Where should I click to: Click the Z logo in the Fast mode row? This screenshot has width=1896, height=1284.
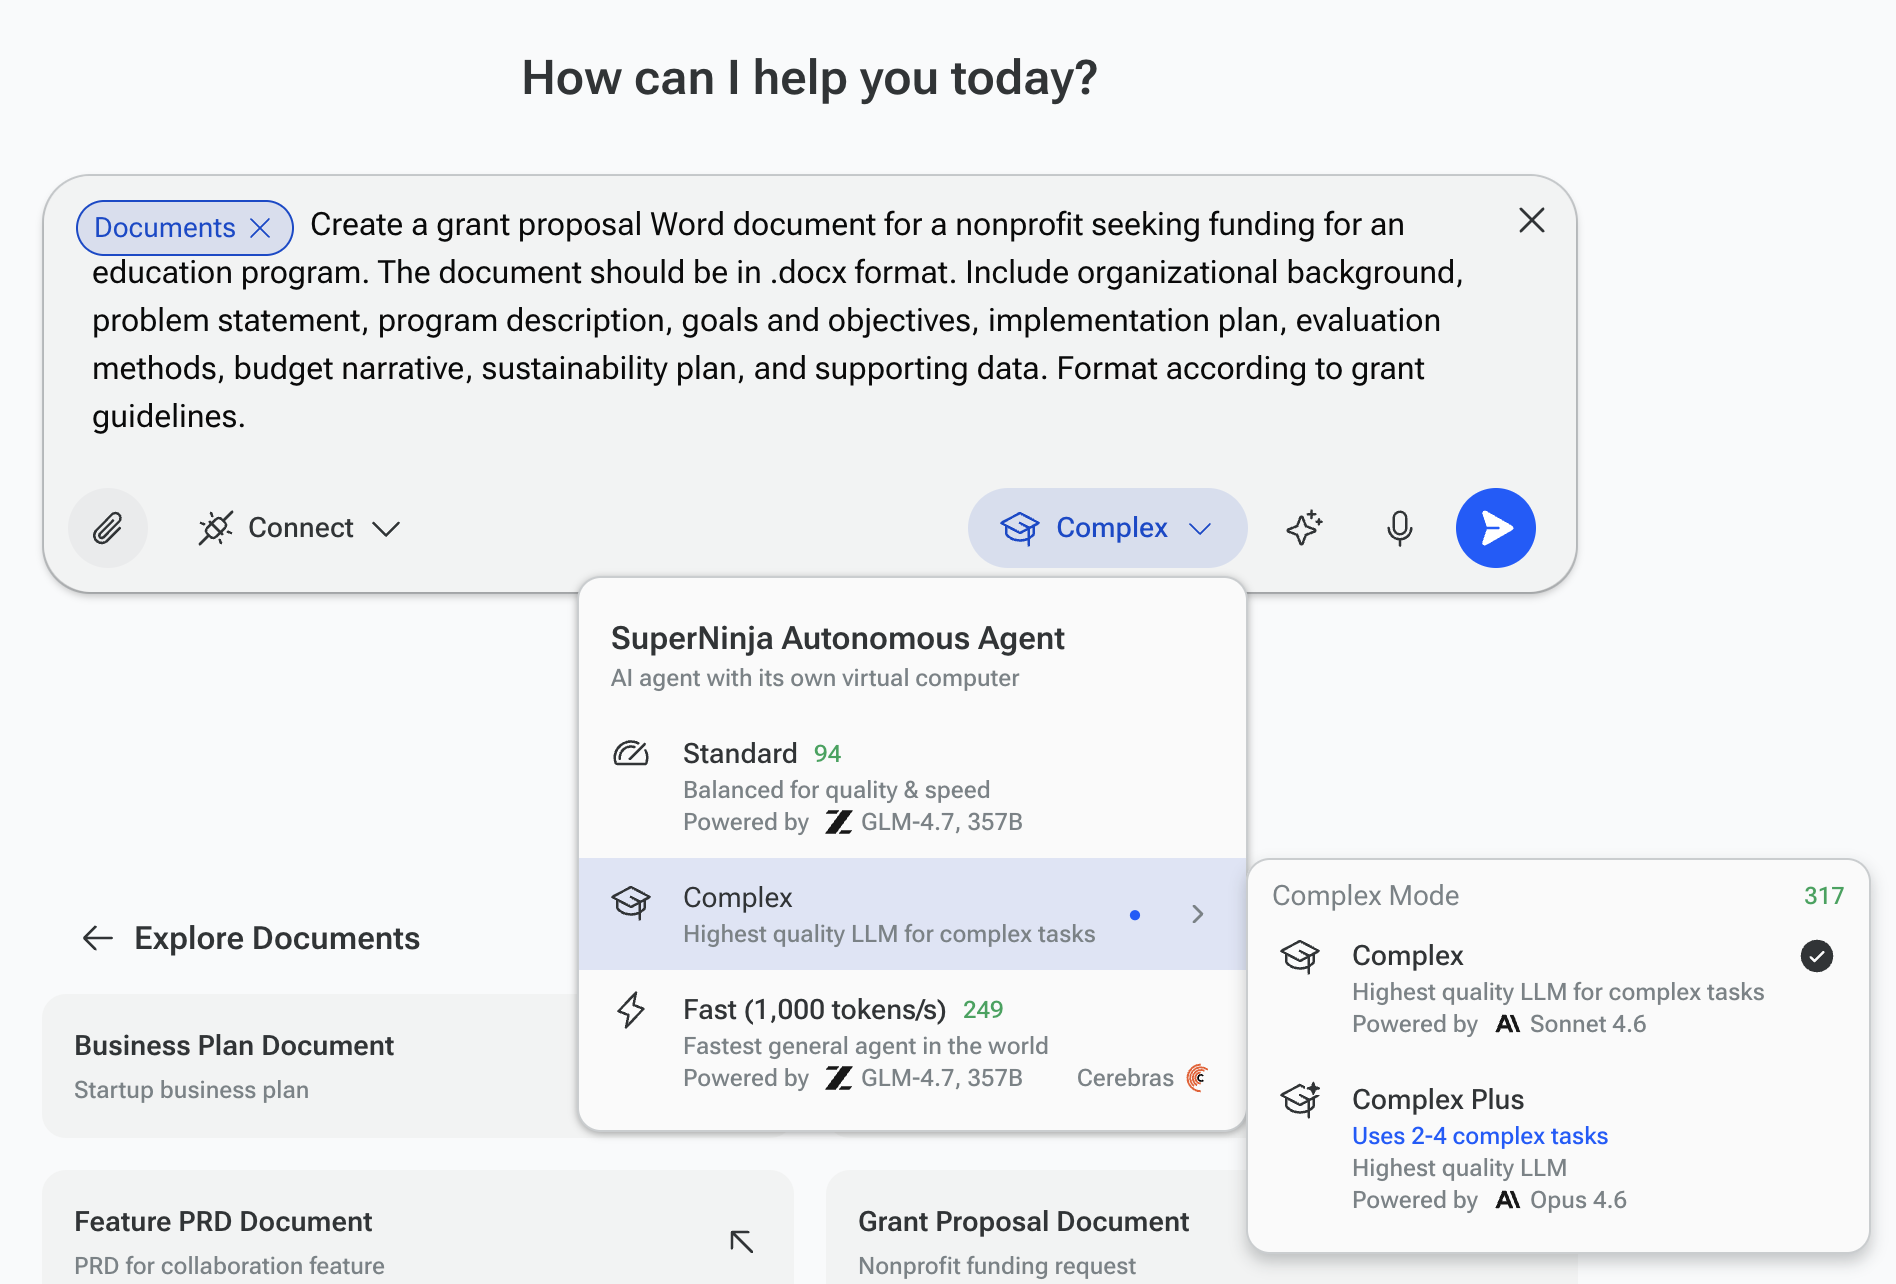(x=839, y=1078)
